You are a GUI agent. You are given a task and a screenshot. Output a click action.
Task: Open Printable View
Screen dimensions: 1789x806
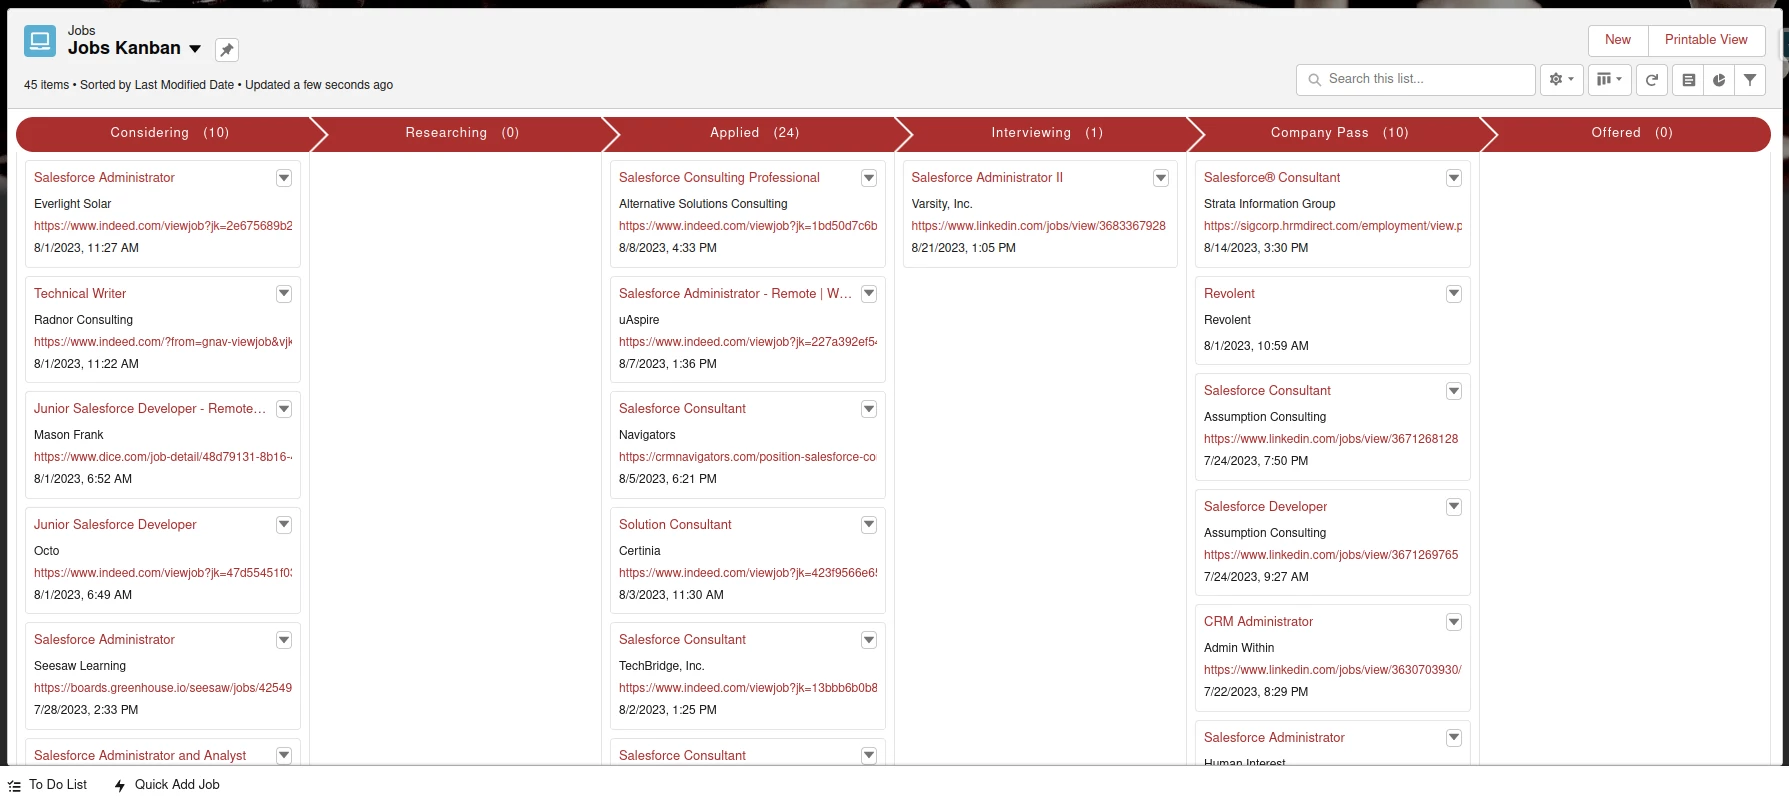pyautogui.click(x=1706, y=40)
